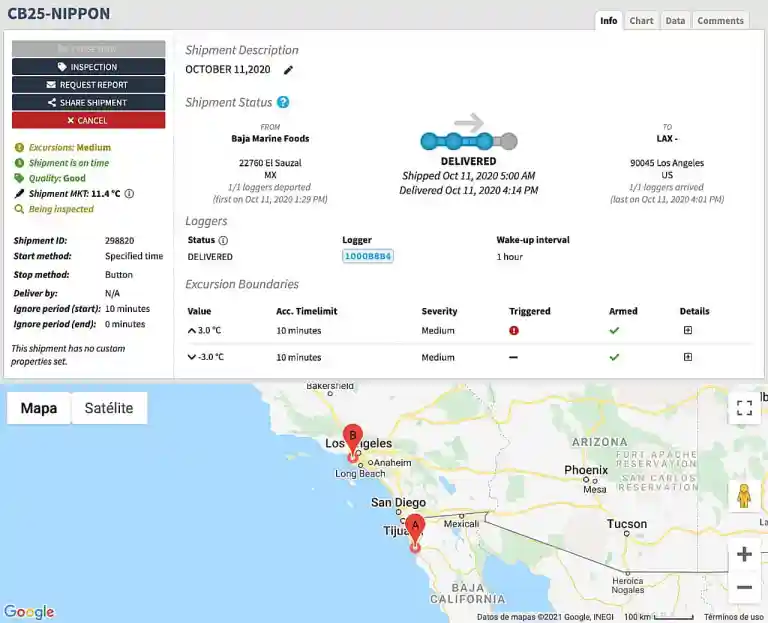768x623 pixels.
Task: Click the LAX - destination name
Action: pyautogui.click(x=667, y=139)
